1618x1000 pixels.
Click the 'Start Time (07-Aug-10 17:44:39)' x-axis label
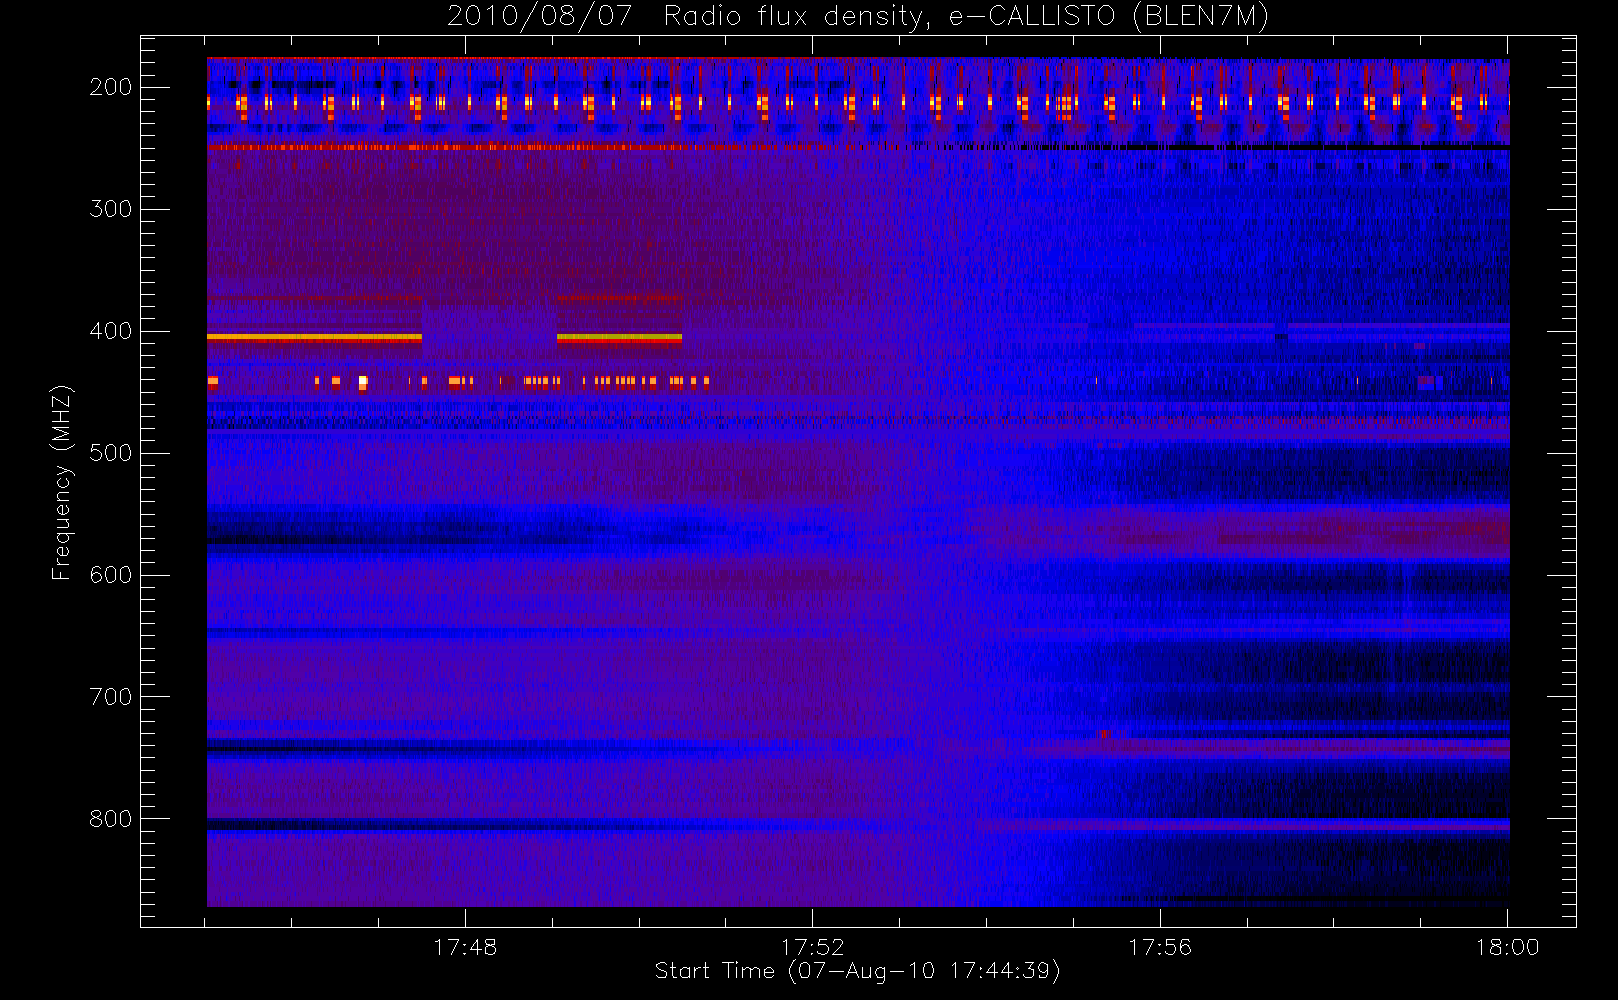(857, 971)
